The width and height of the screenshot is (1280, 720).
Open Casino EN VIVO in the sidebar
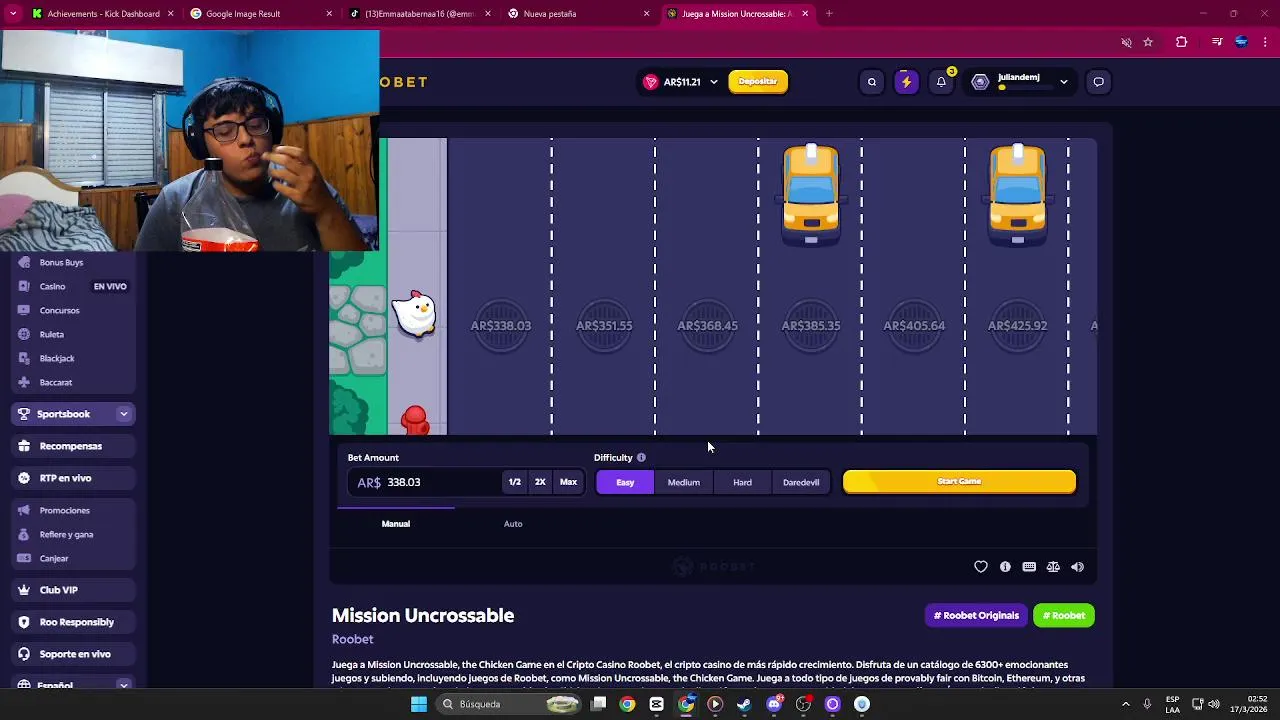point(72,286)
